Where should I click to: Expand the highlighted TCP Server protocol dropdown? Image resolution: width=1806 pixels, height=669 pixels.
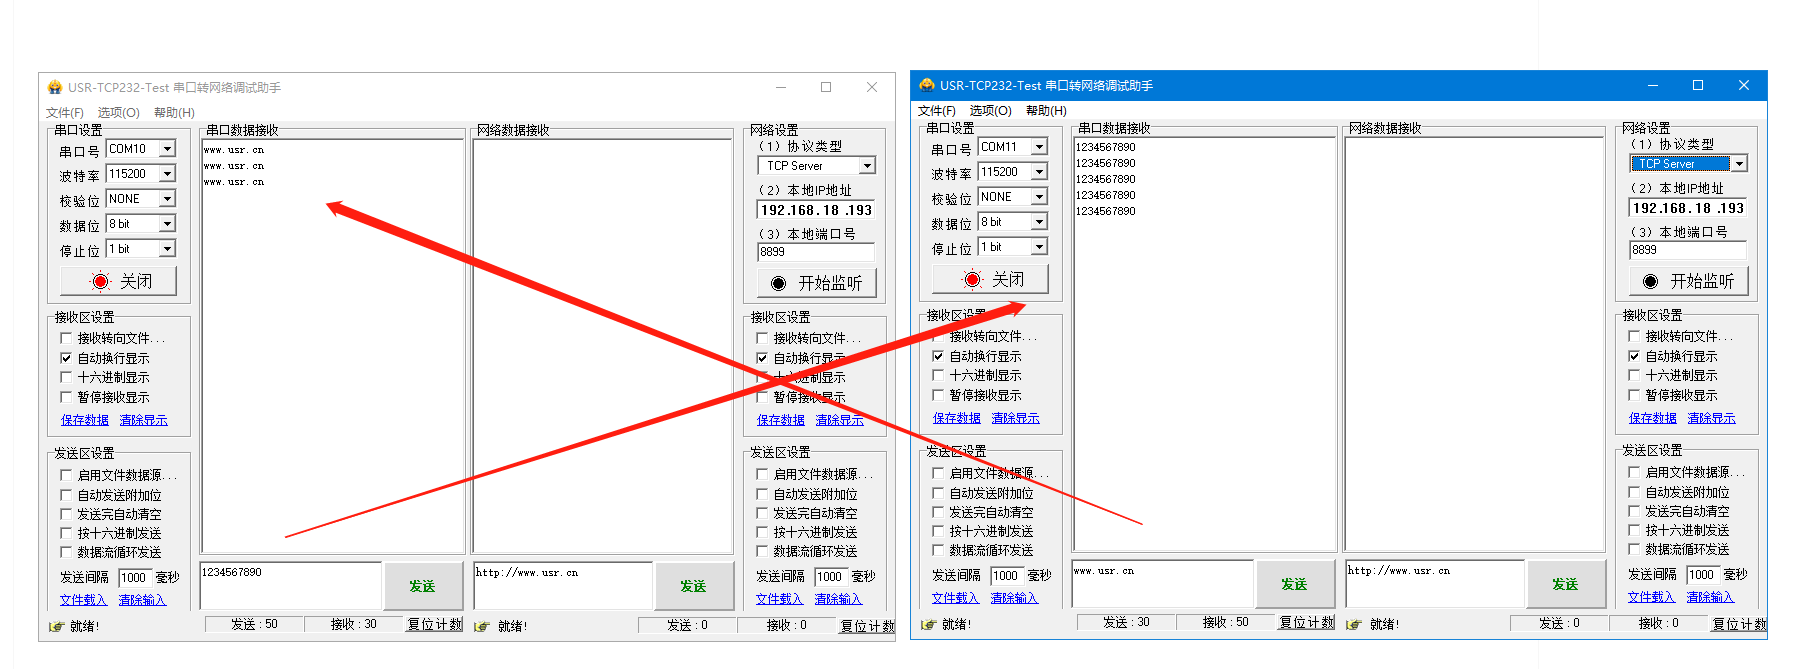click(1739, 164)
